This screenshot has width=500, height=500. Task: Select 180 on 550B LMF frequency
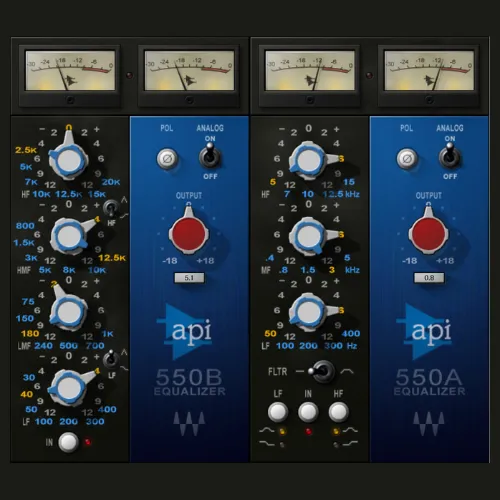(30, 333)
